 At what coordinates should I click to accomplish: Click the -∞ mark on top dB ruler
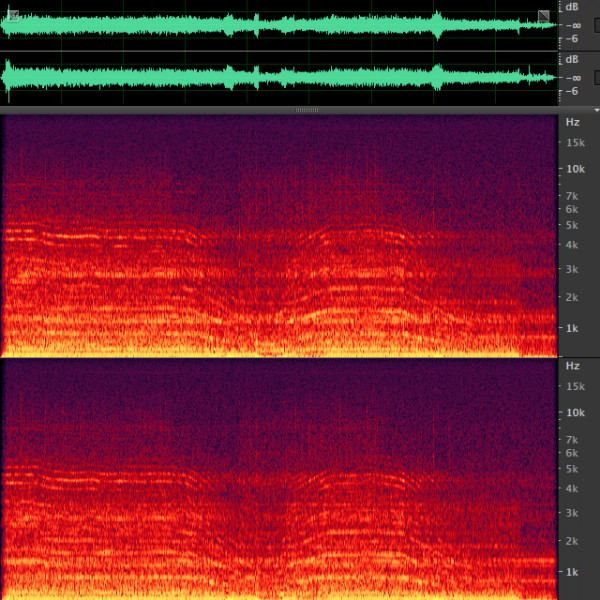[x=574, y=25]
